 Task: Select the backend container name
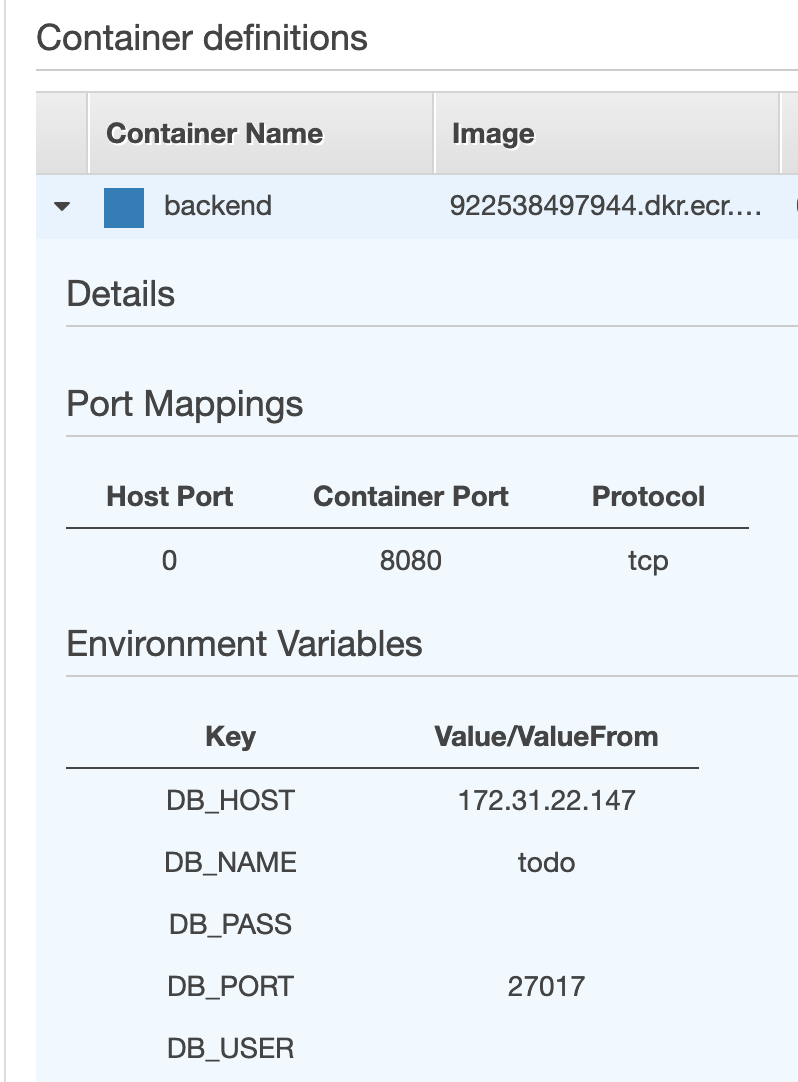coord(217,206)
